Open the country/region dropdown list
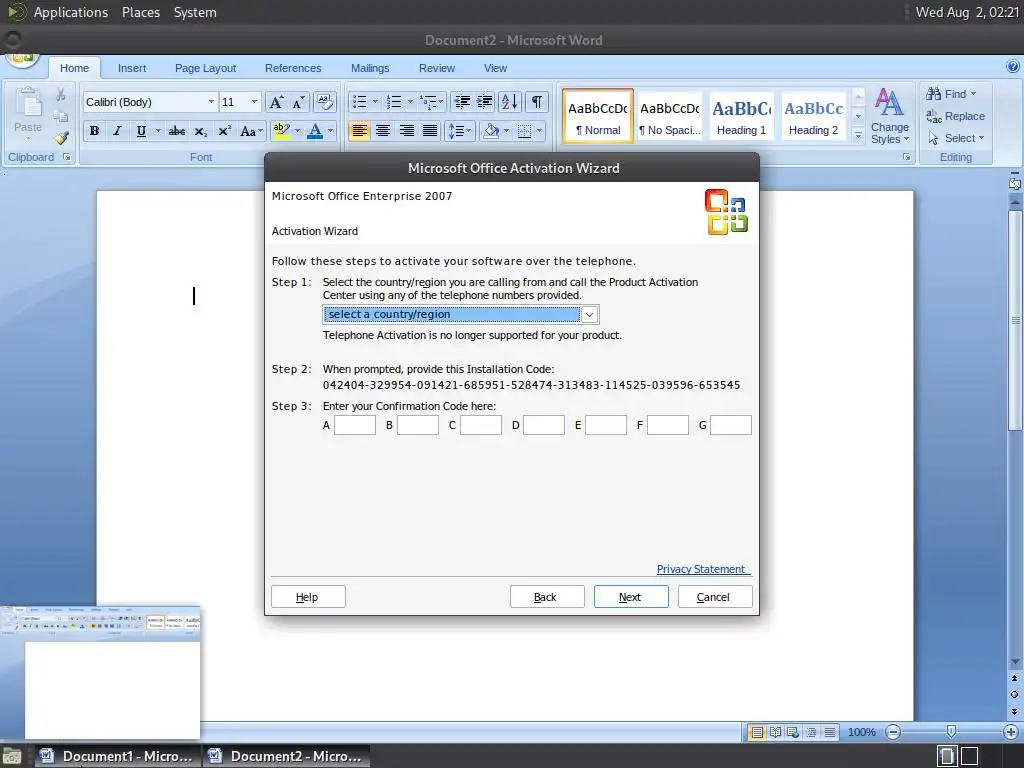Screen dimensions: 1024x768 pyautogui.click(x=589, y=315)
